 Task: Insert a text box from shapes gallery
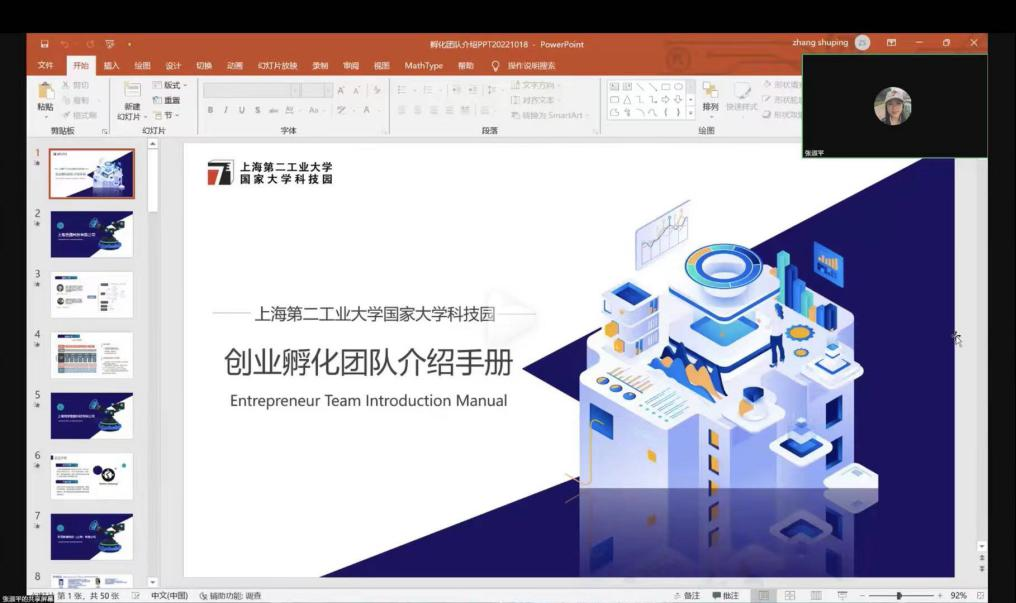click(614, 86)
